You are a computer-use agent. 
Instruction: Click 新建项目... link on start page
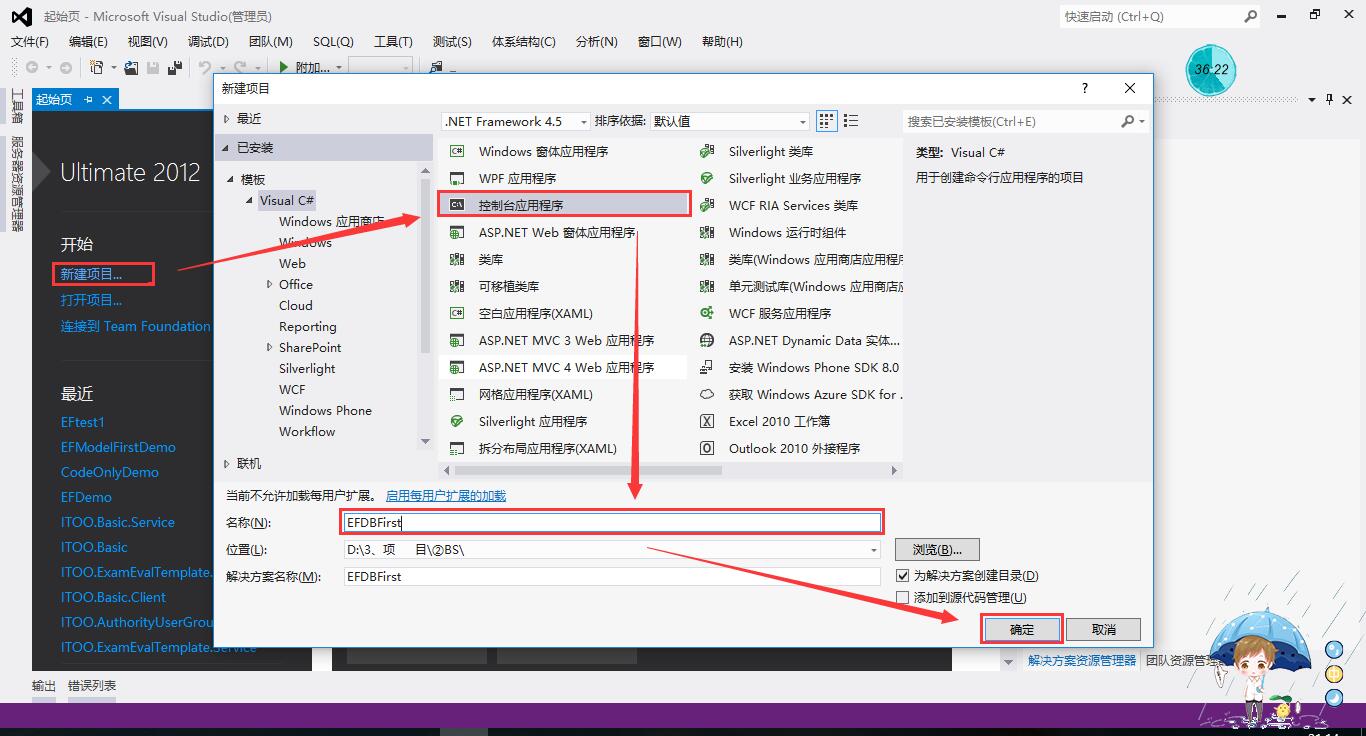tap(91, 274)
